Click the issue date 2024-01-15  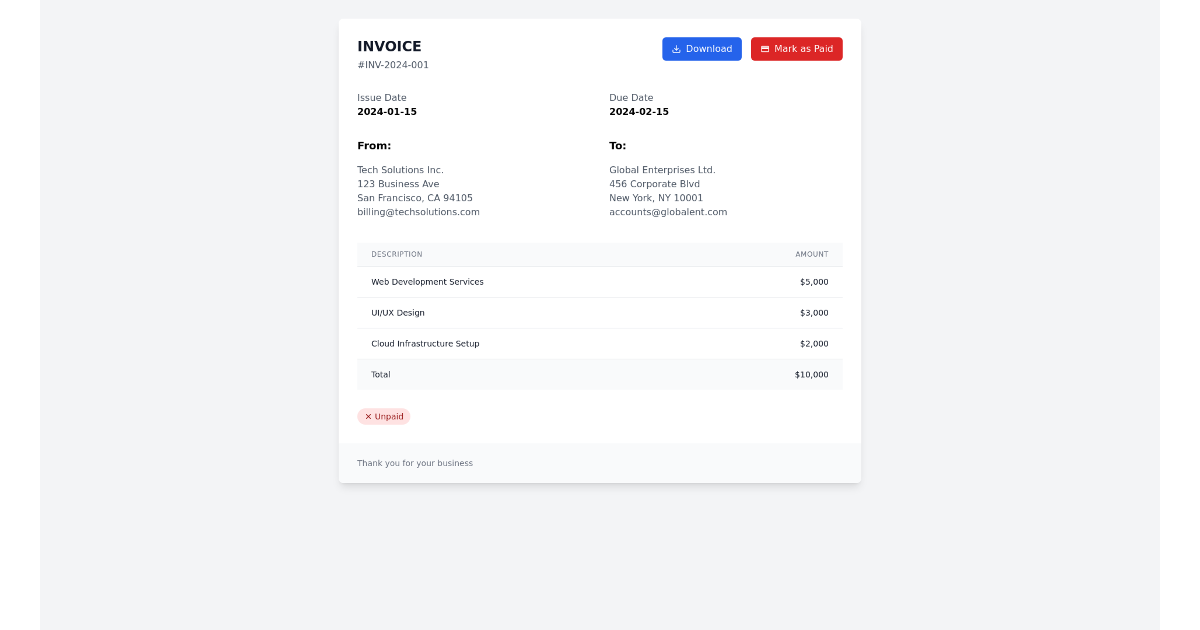point(387,112)
